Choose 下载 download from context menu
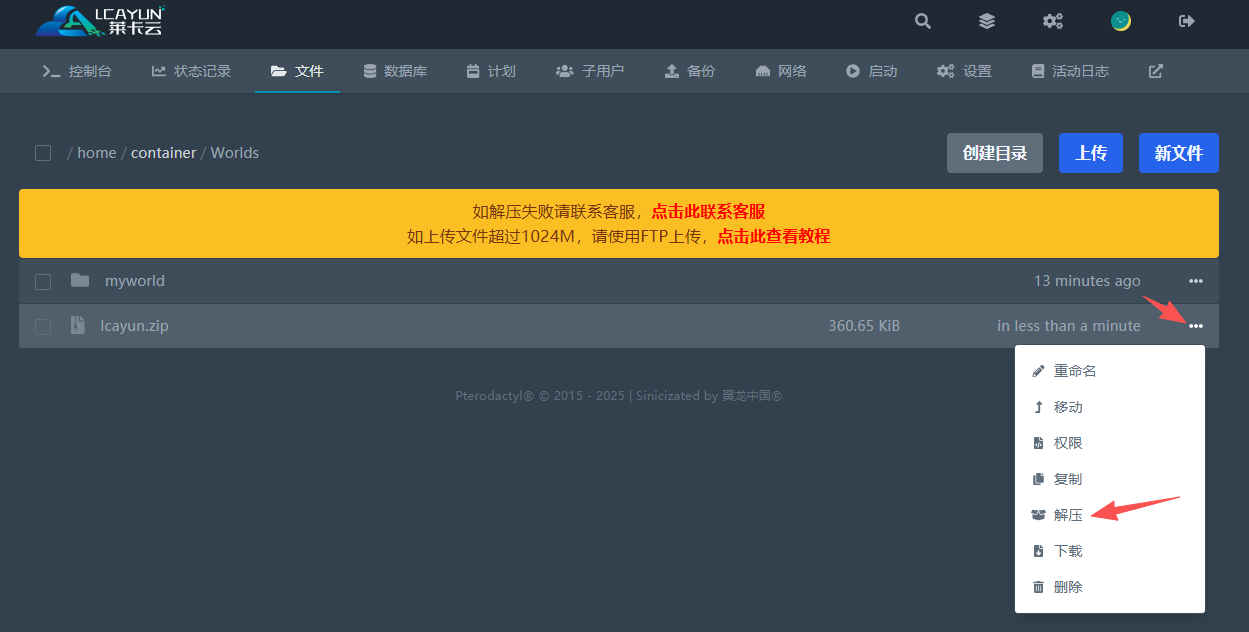The height and width of the screenshot is (632, 1249). 1110,551
